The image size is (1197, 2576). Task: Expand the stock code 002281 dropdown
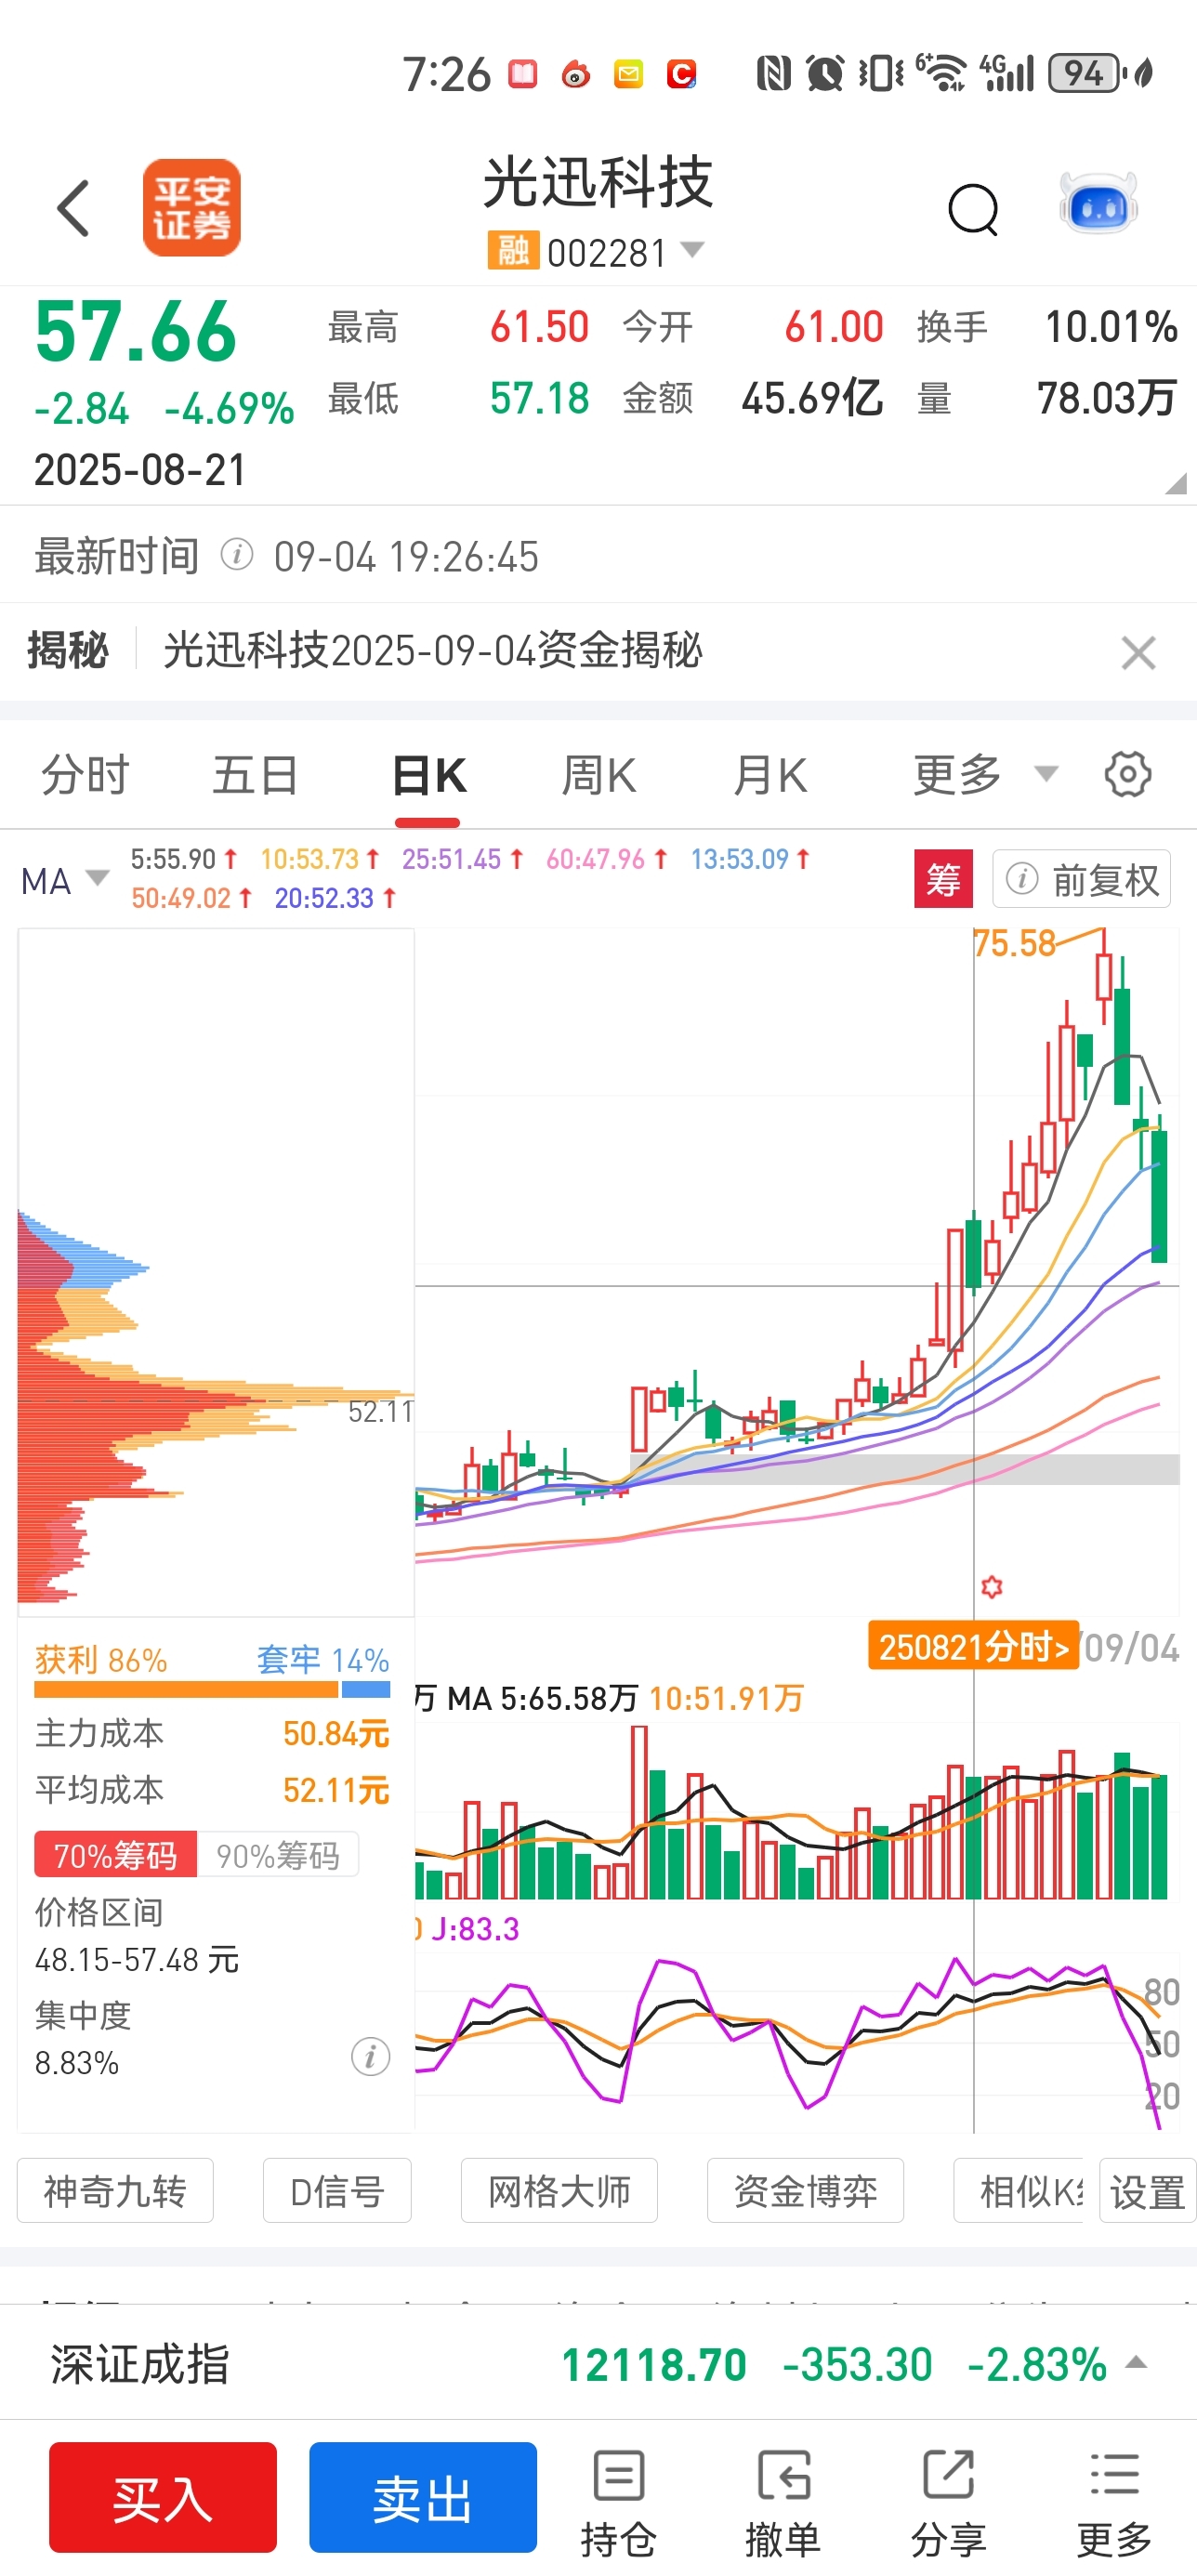[693, 250]
